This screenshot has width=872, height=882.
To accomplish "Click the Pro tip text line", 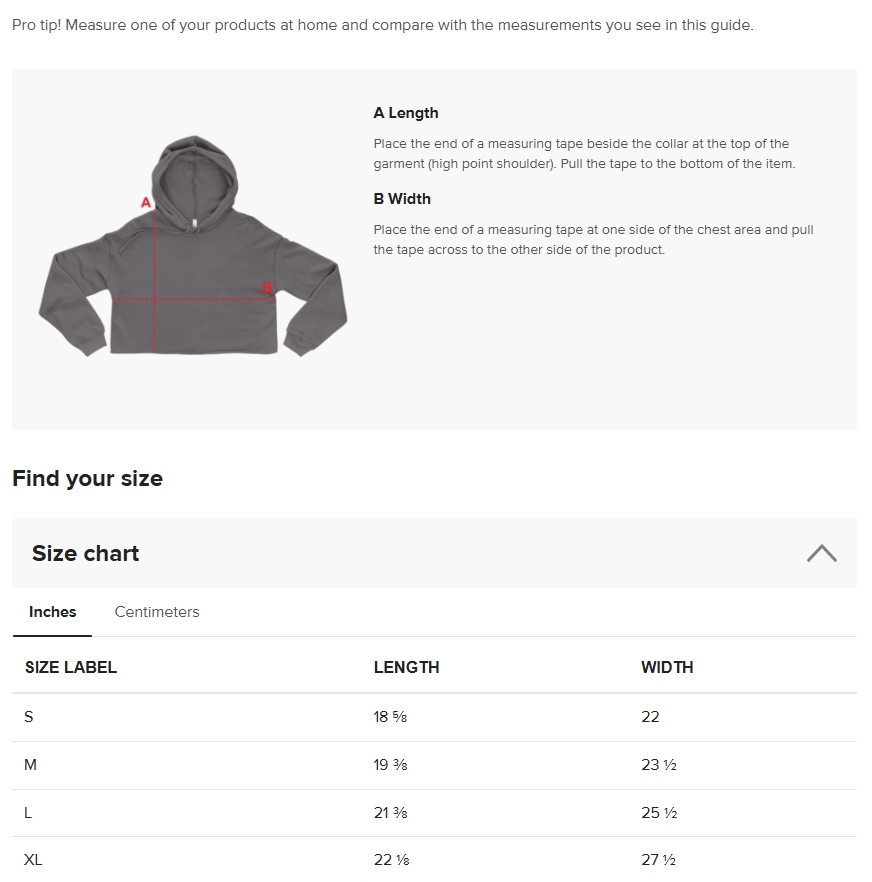I will 382,25.
